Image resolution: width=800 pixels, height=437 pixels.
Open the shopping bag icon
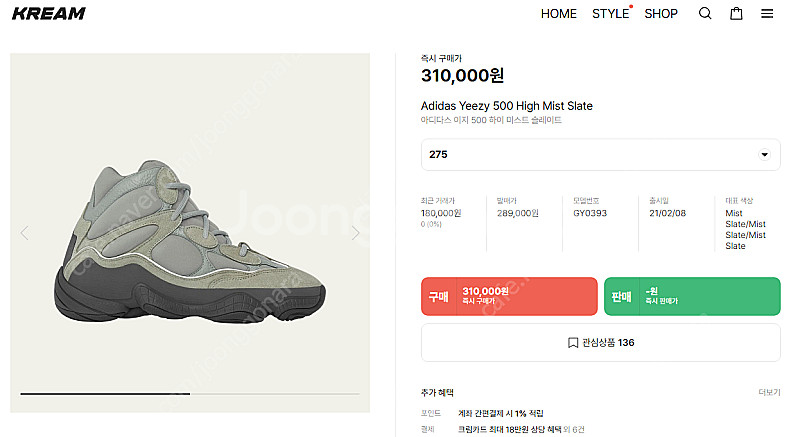tap(736, 14)
